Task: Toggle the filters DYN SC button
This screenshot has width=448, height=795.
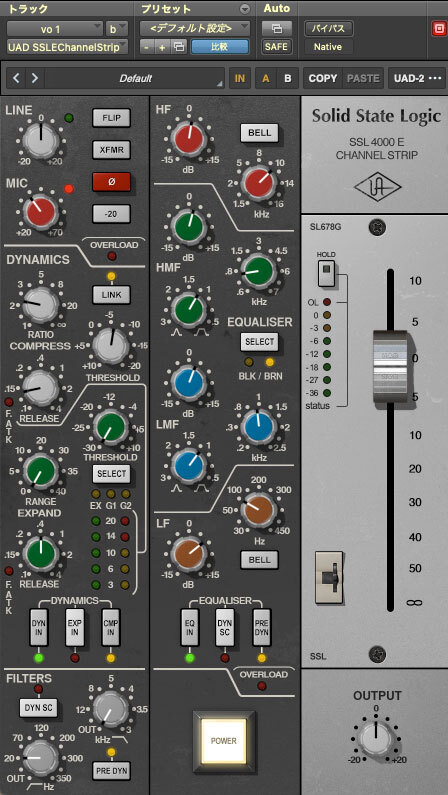Action: click(39, 708)
